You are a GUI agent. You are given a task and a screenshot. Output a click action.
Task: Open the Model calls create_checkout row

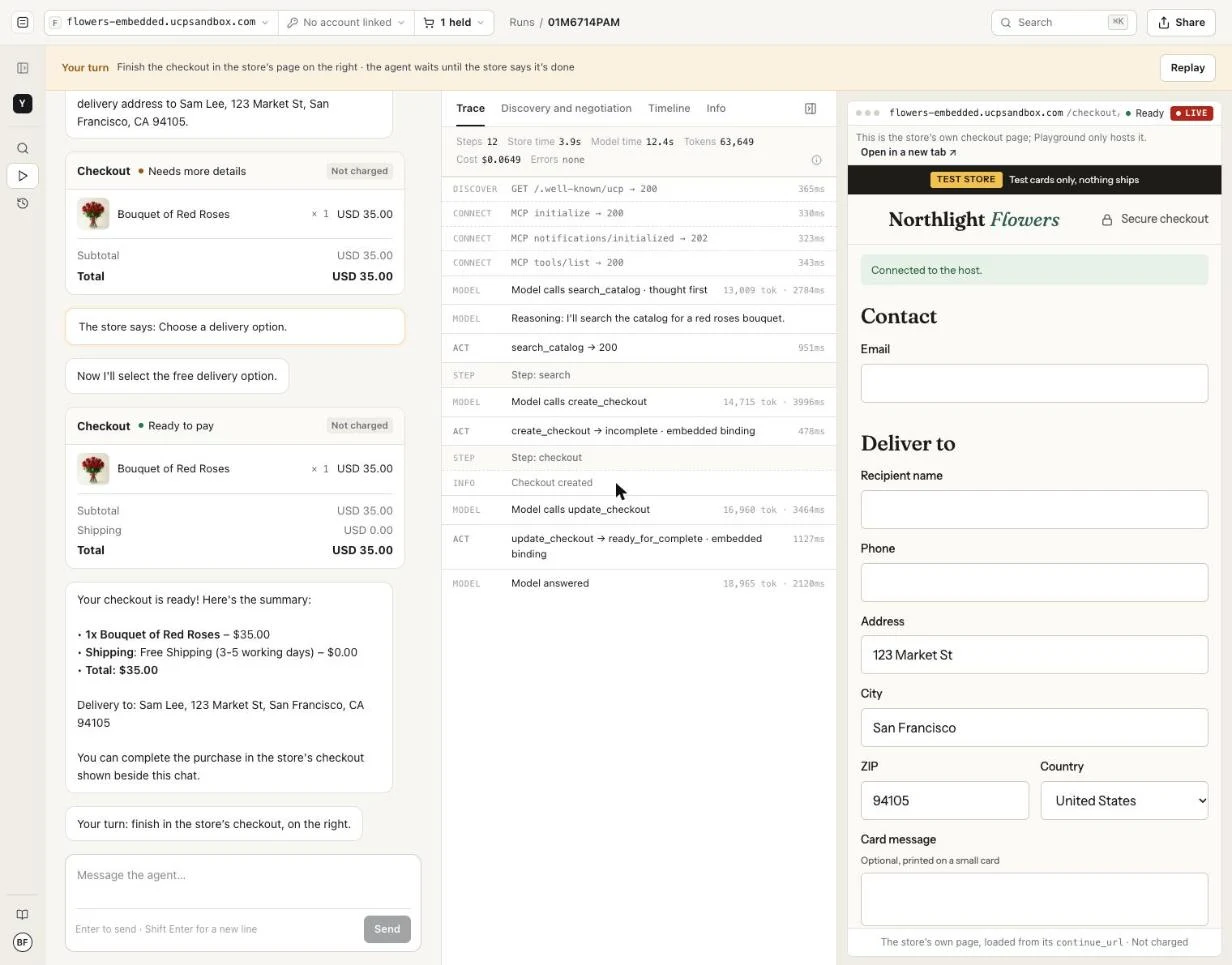(638, 402)
